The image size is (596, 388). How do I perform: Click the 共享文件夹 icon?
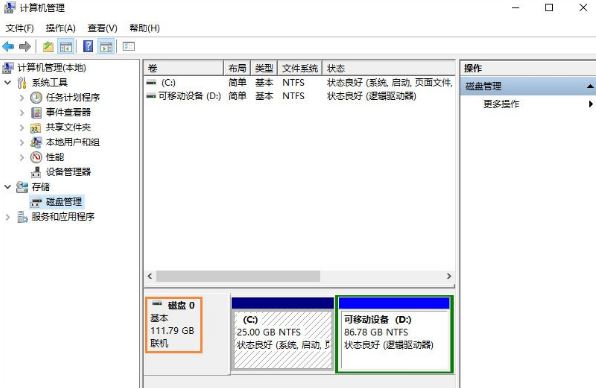click(x=36, y=128)
